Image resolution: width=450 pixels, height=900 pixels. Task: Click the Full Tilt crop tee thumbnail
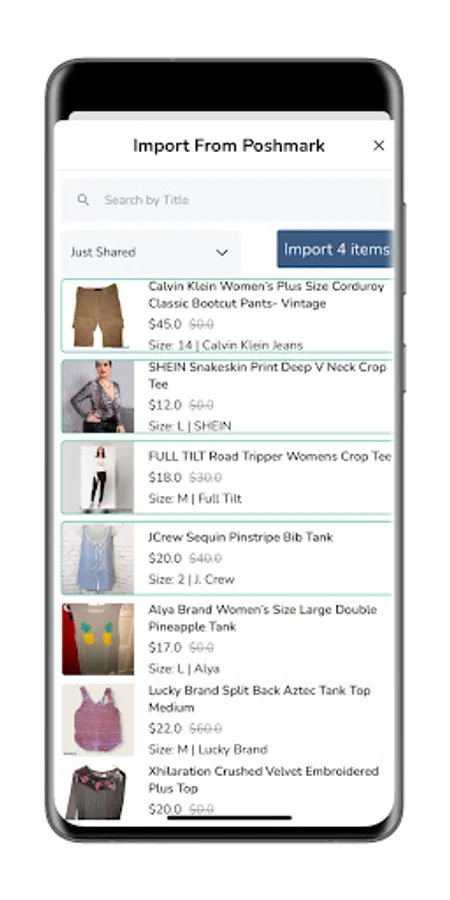[x=98, y=477]
